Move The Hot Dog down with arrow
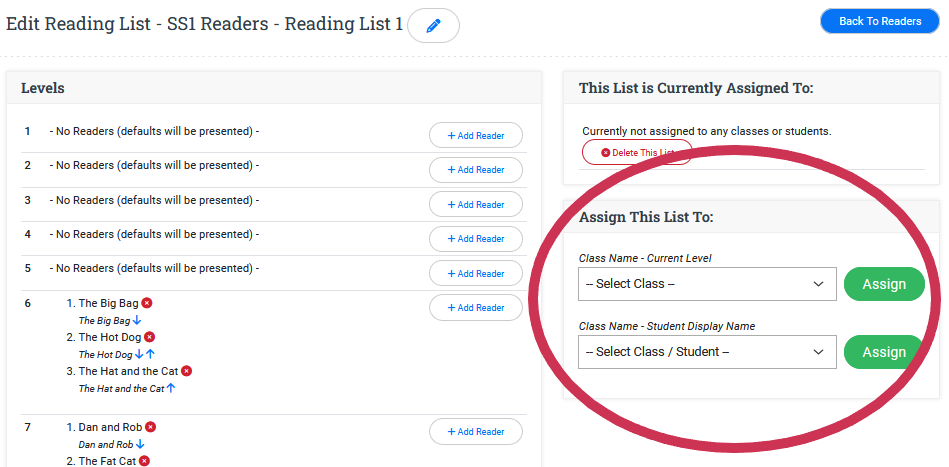The height and width of the screenshot is (467, 949). coord(139,355)
